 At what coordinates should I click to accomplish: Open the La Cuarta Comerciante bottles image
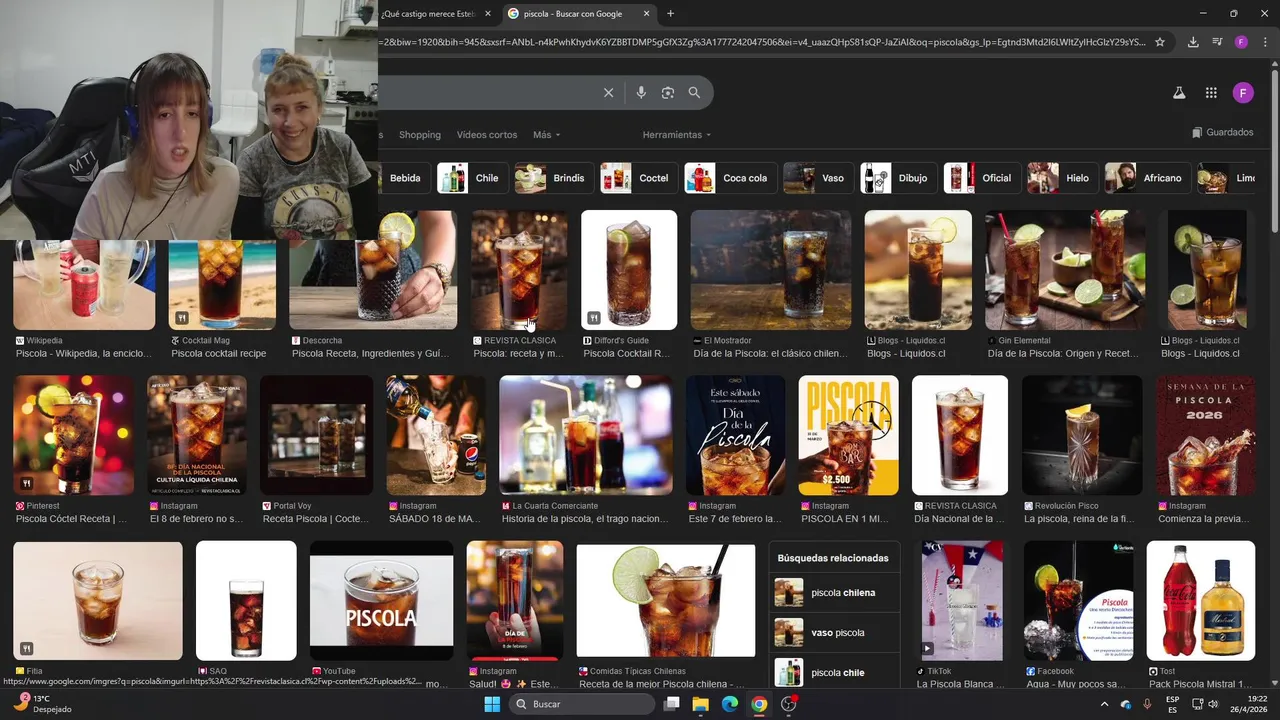[586, 435]
